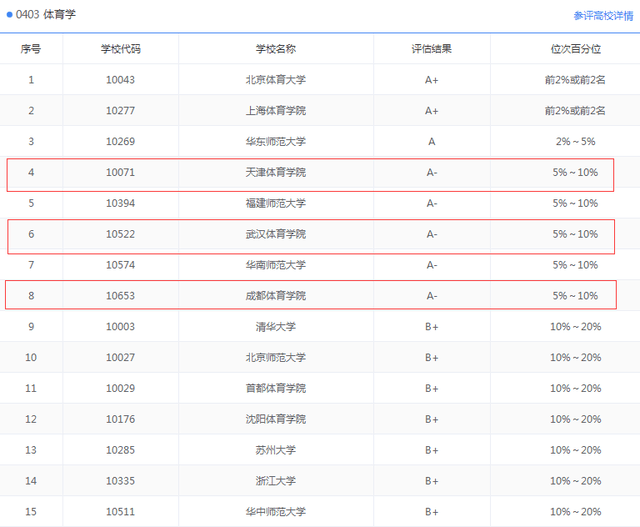Click 前2%或前2名 for 北京体育大学

point(576,80)
